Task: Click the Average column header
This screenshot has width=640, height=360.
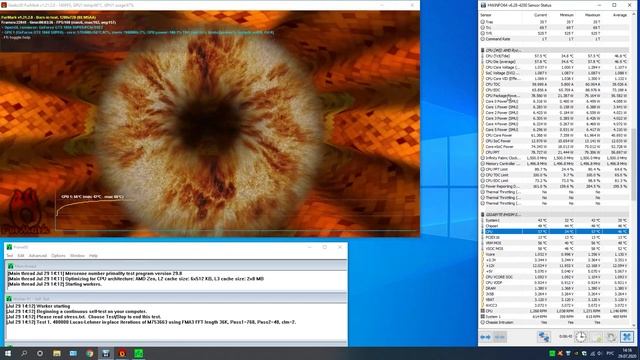Action: coord(620,15)
